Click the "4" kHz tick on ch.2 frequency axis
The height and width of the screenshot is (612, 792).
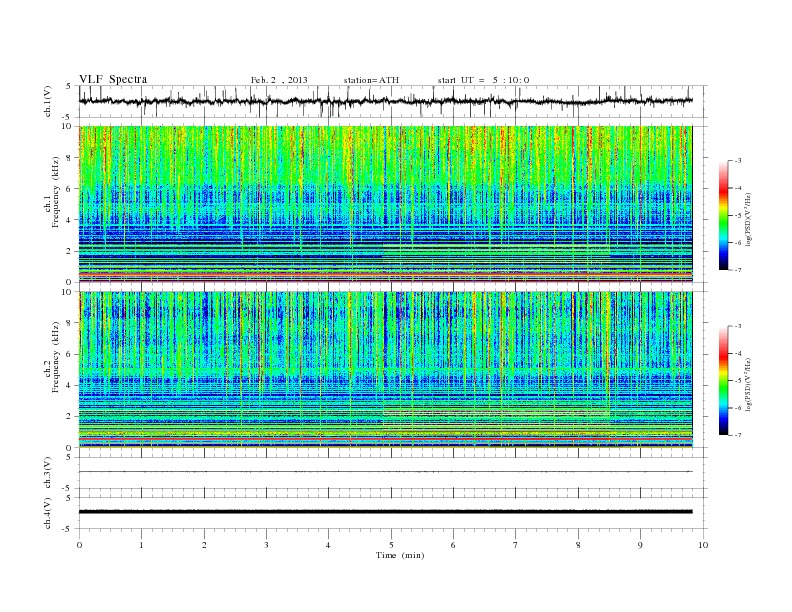(x=69, y=385)
